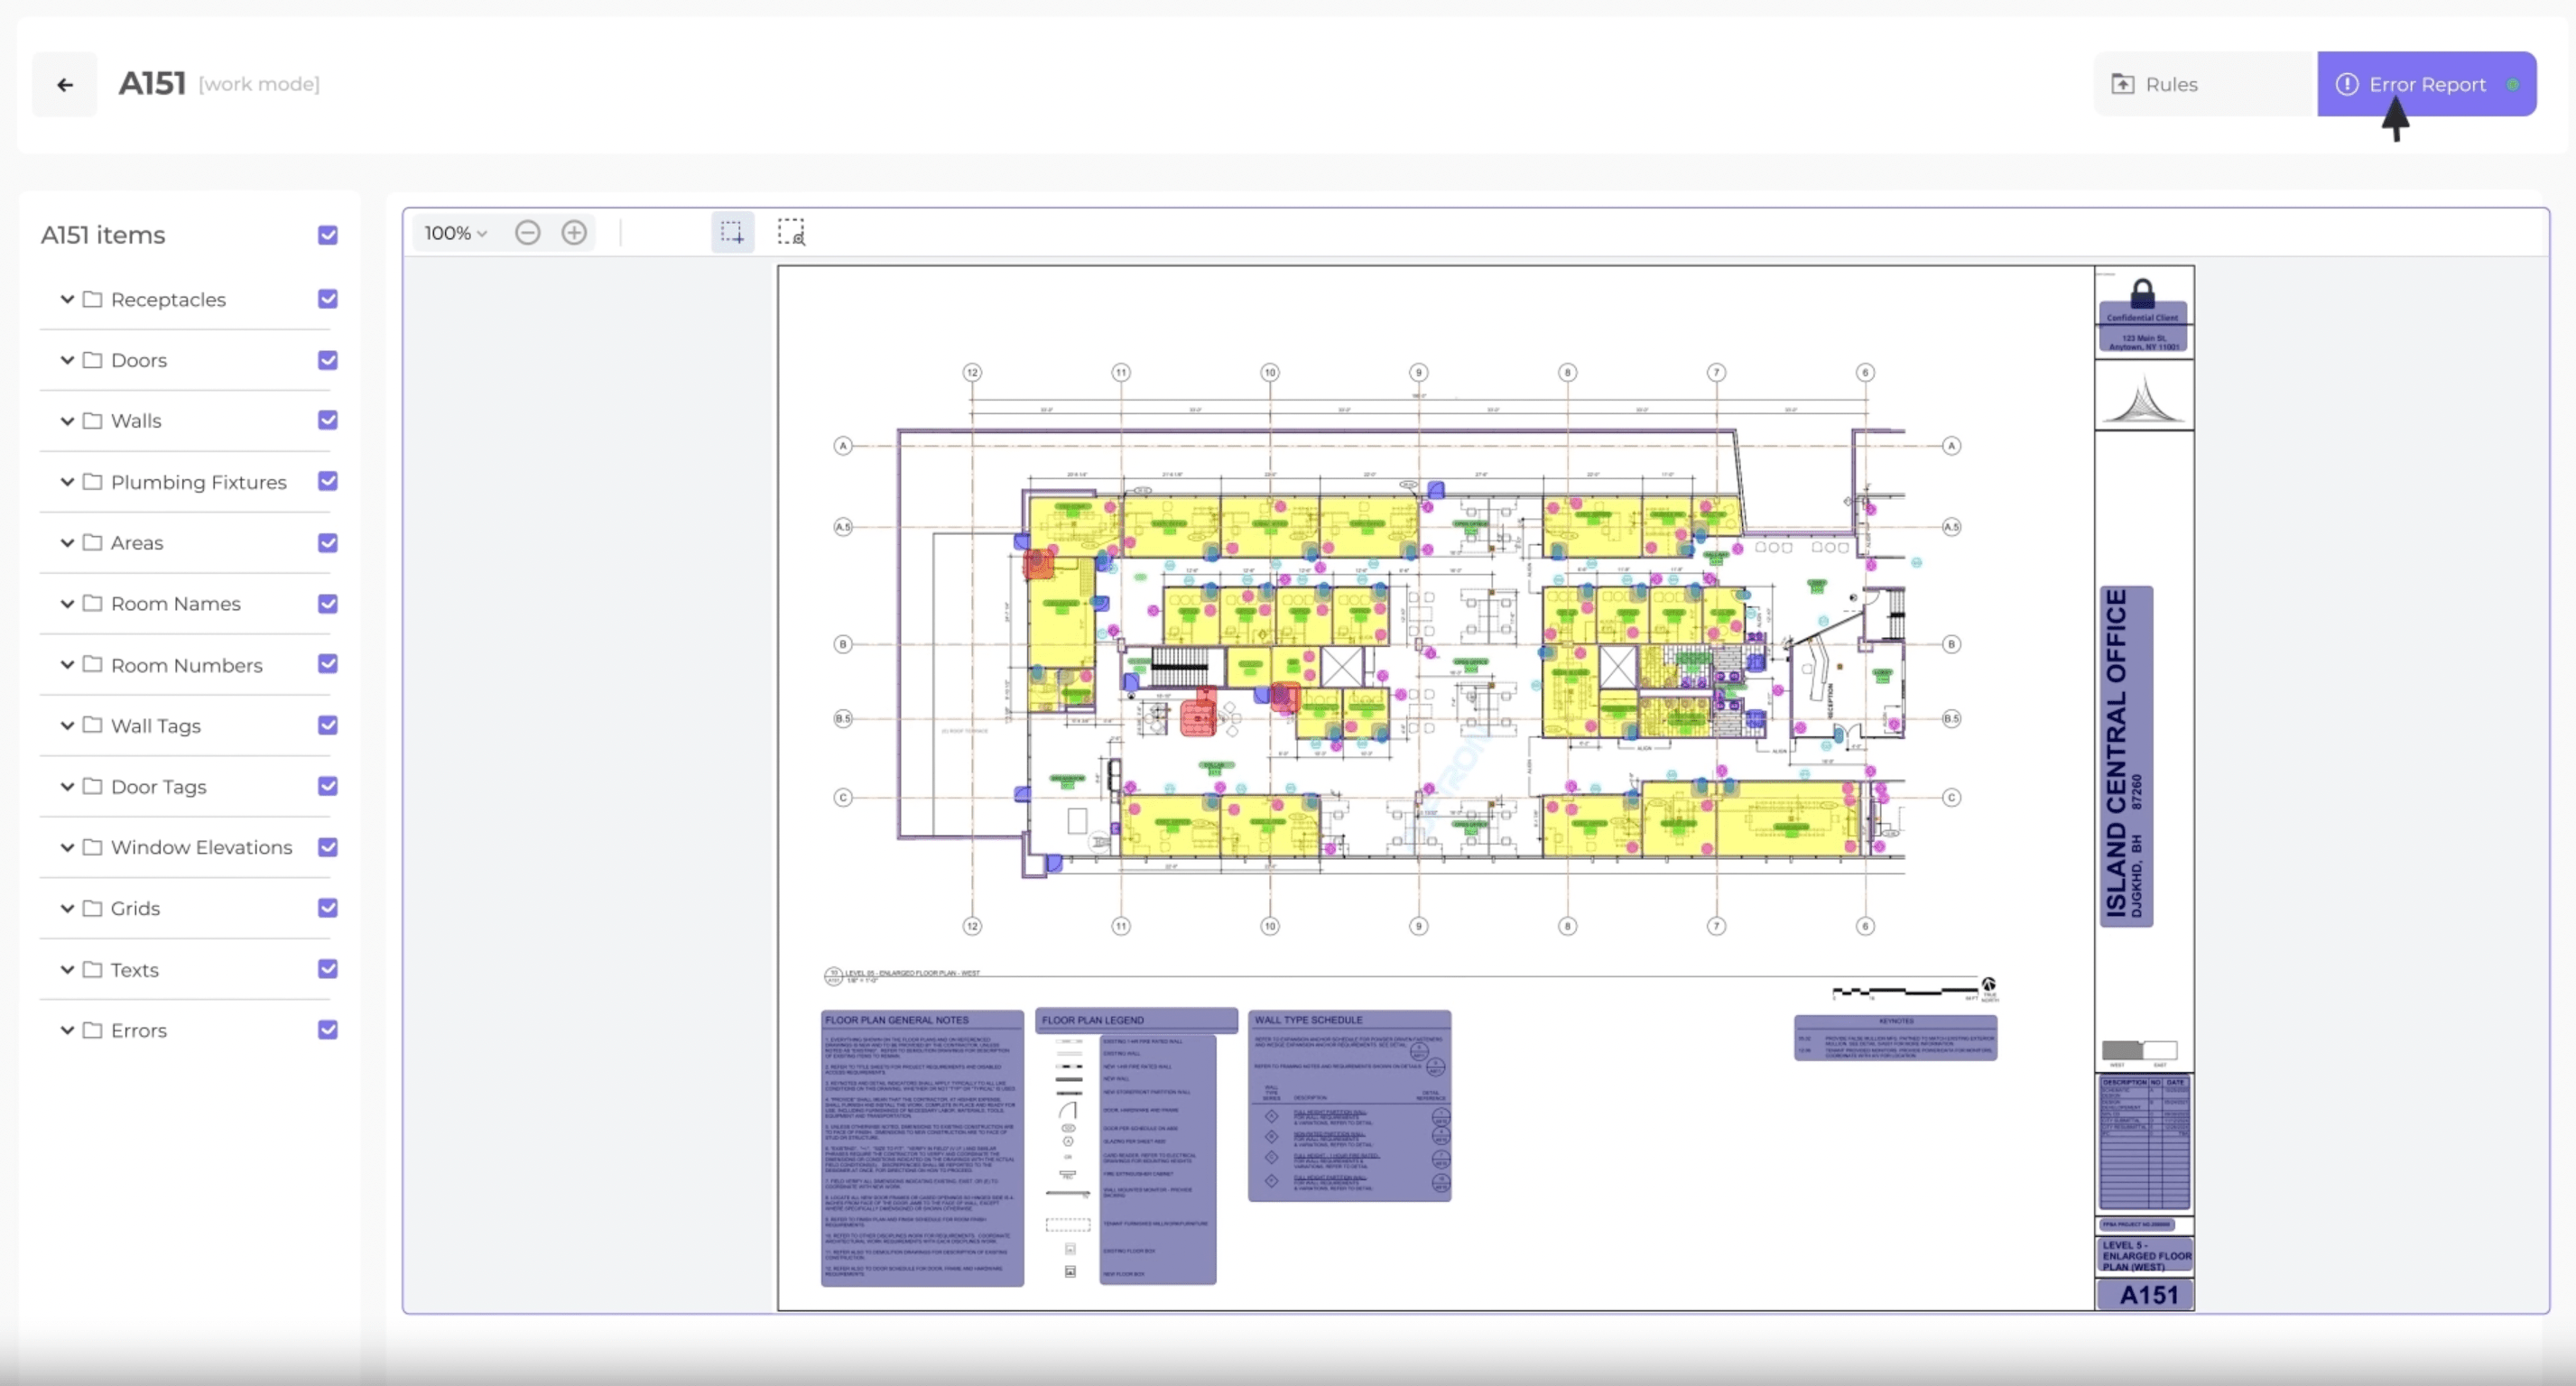Click the back arrow button

(65, 85)
